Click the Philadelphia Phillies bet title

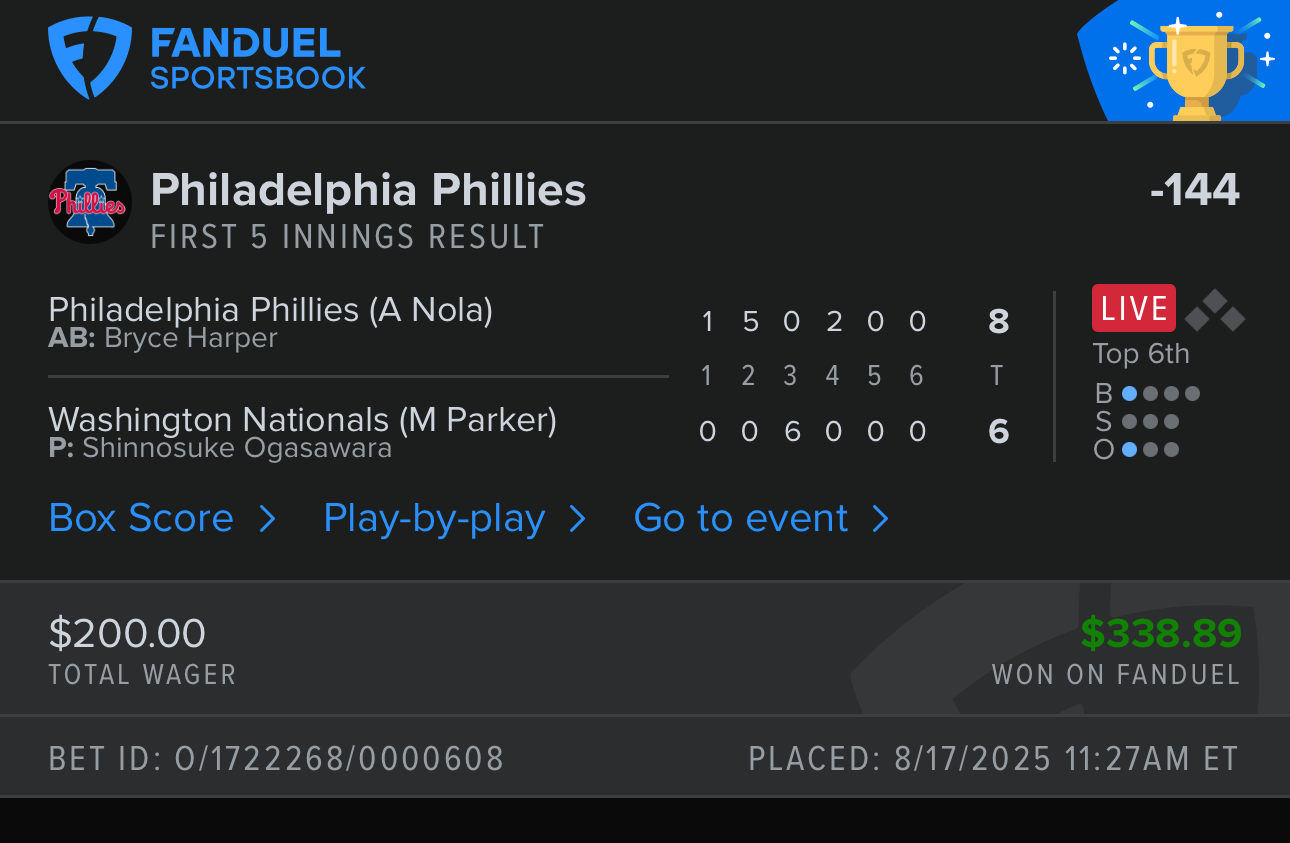[368, 190]
